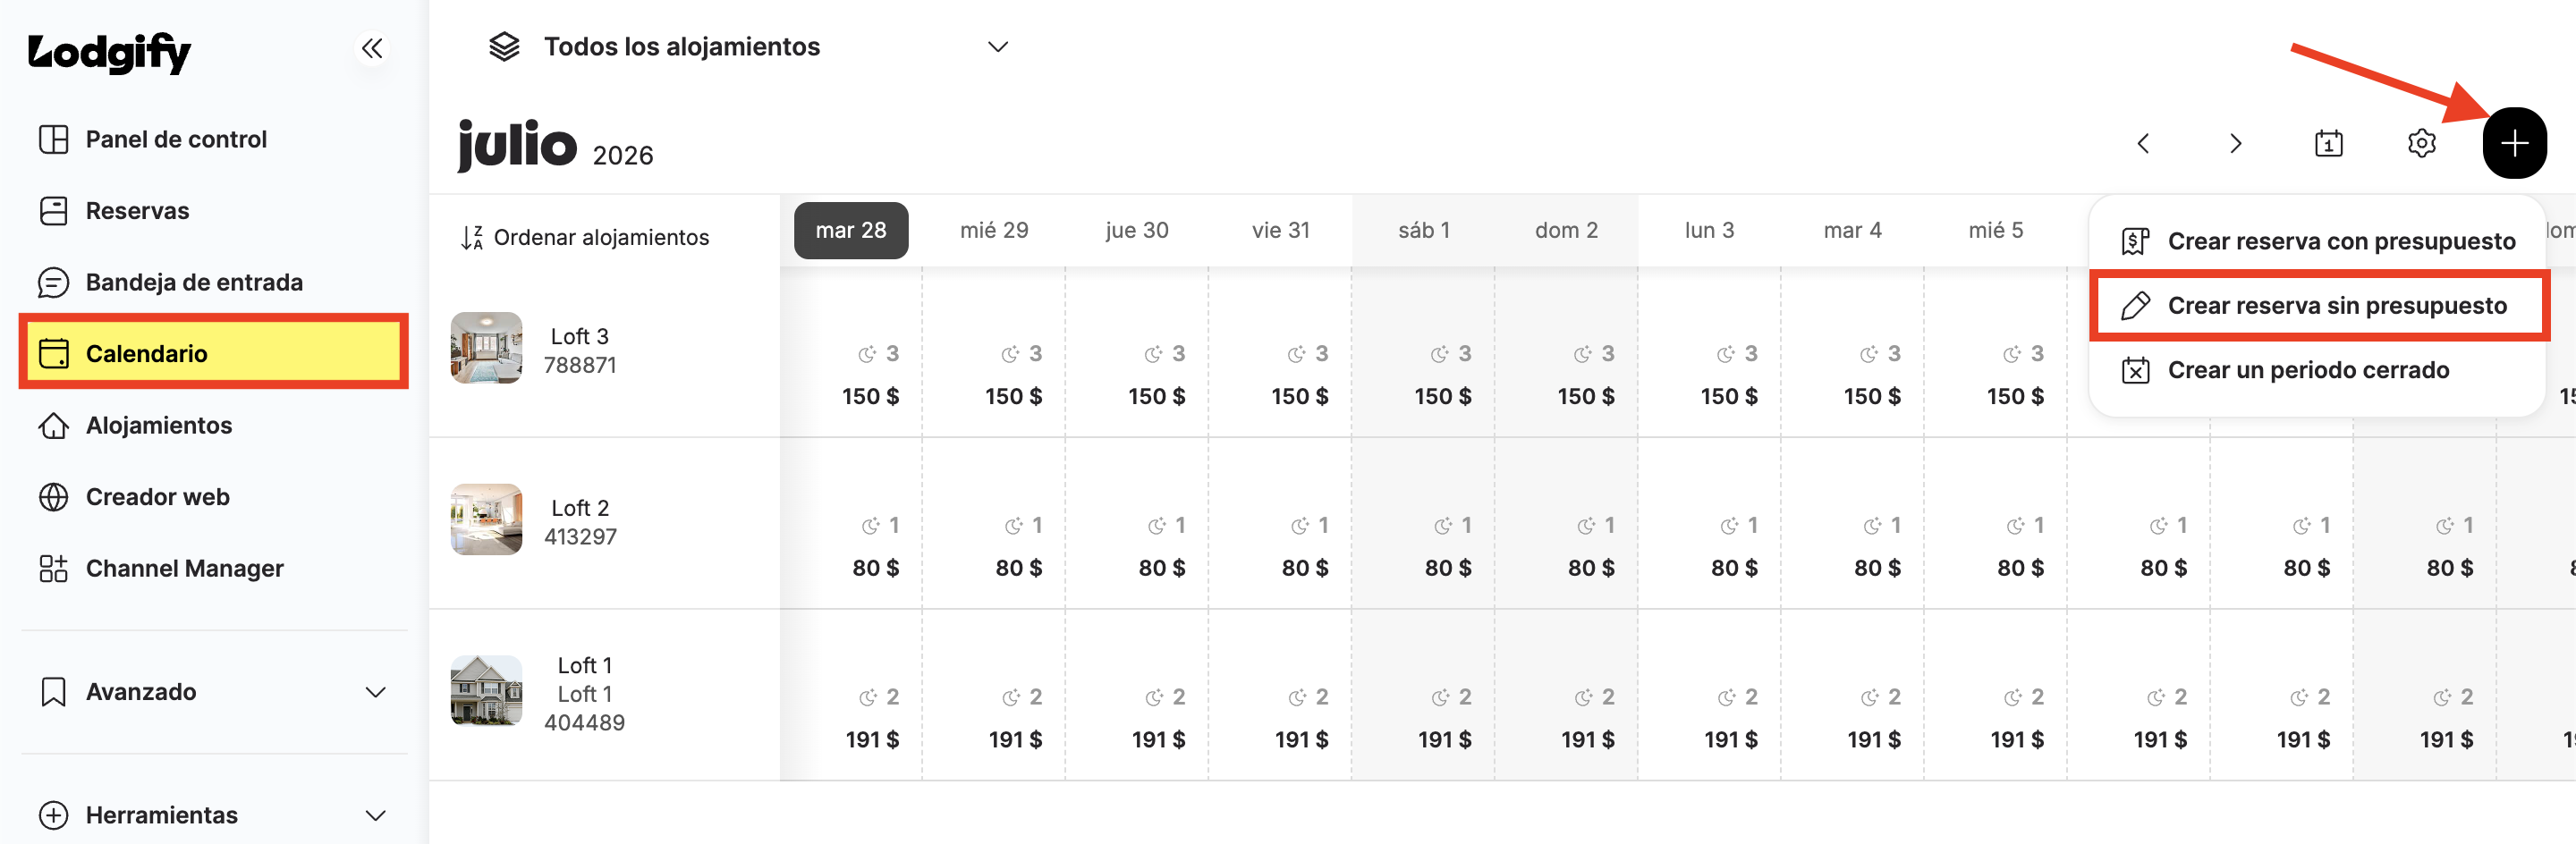The width and height of the screenshot is (2576, 844).
Task: Click the Loft 3 thumbnail image
Action: [x=486, y=348]
